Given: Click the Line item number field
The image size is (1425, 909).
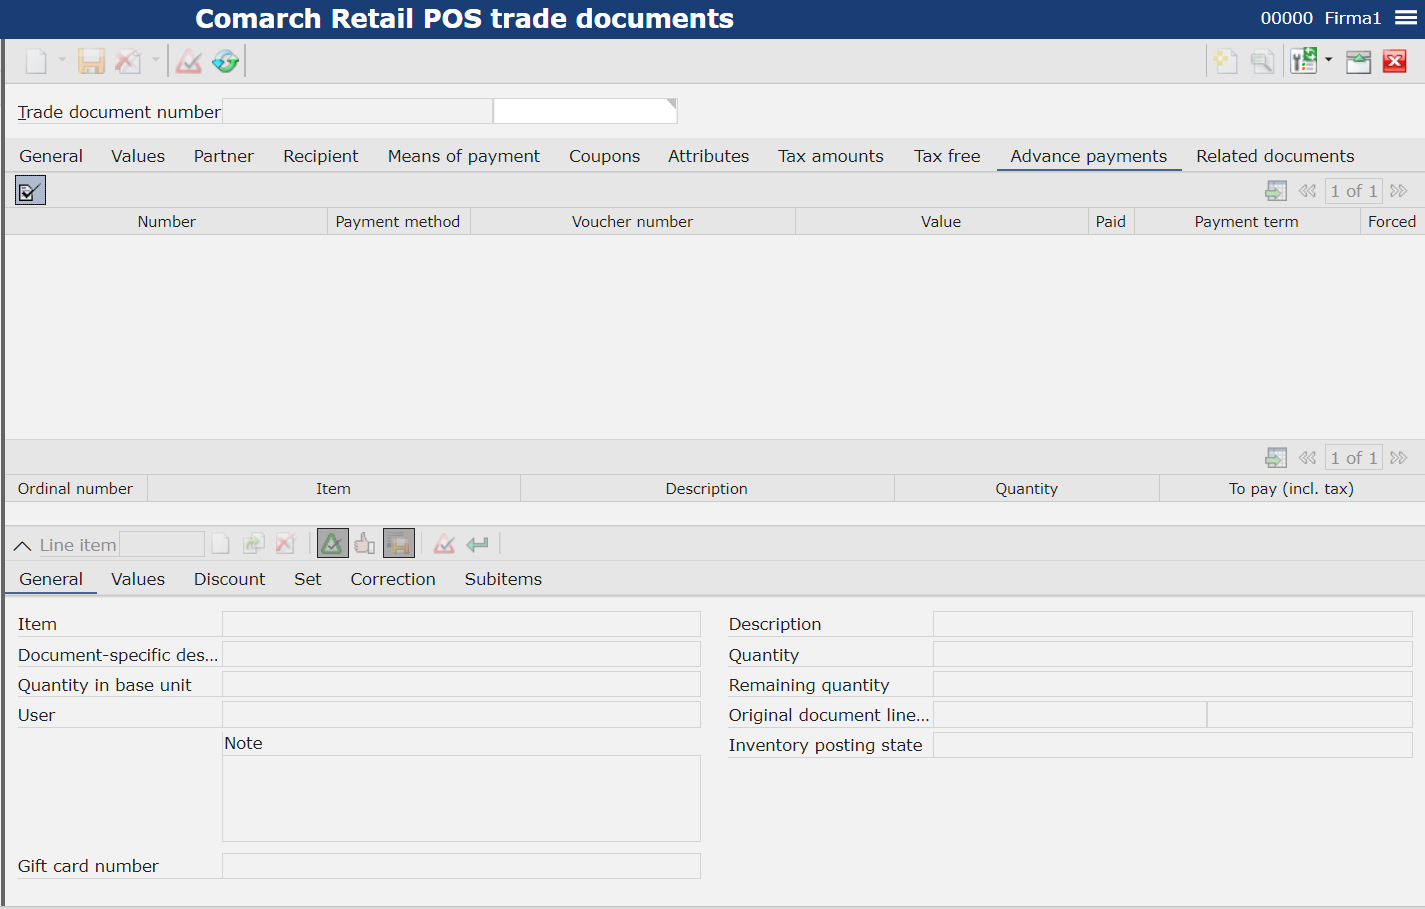Looking at the screenshot, I should pyautogui.click(x=161, y=544).
